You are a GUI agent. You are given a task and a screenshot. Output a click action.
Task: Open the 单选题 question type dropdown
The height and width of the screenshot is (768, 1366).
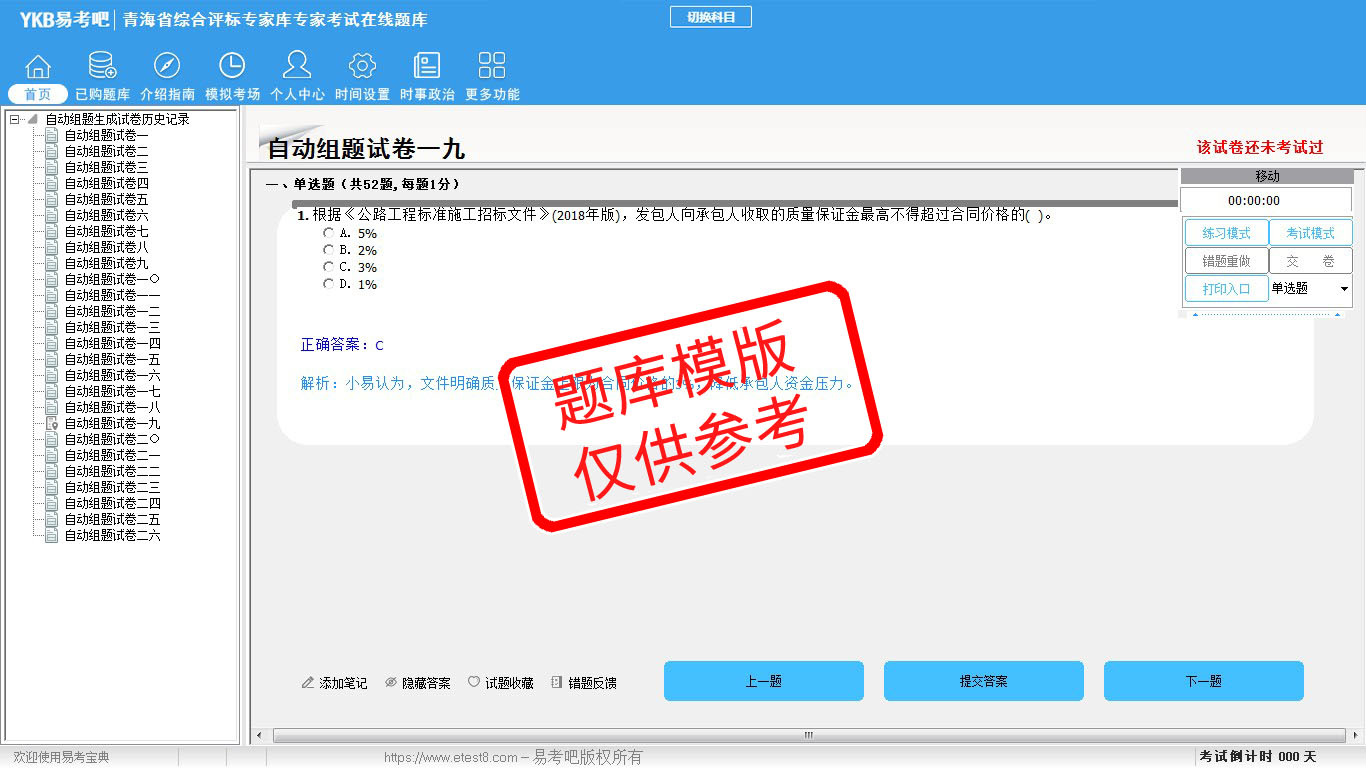click(x=1343, y=289)
